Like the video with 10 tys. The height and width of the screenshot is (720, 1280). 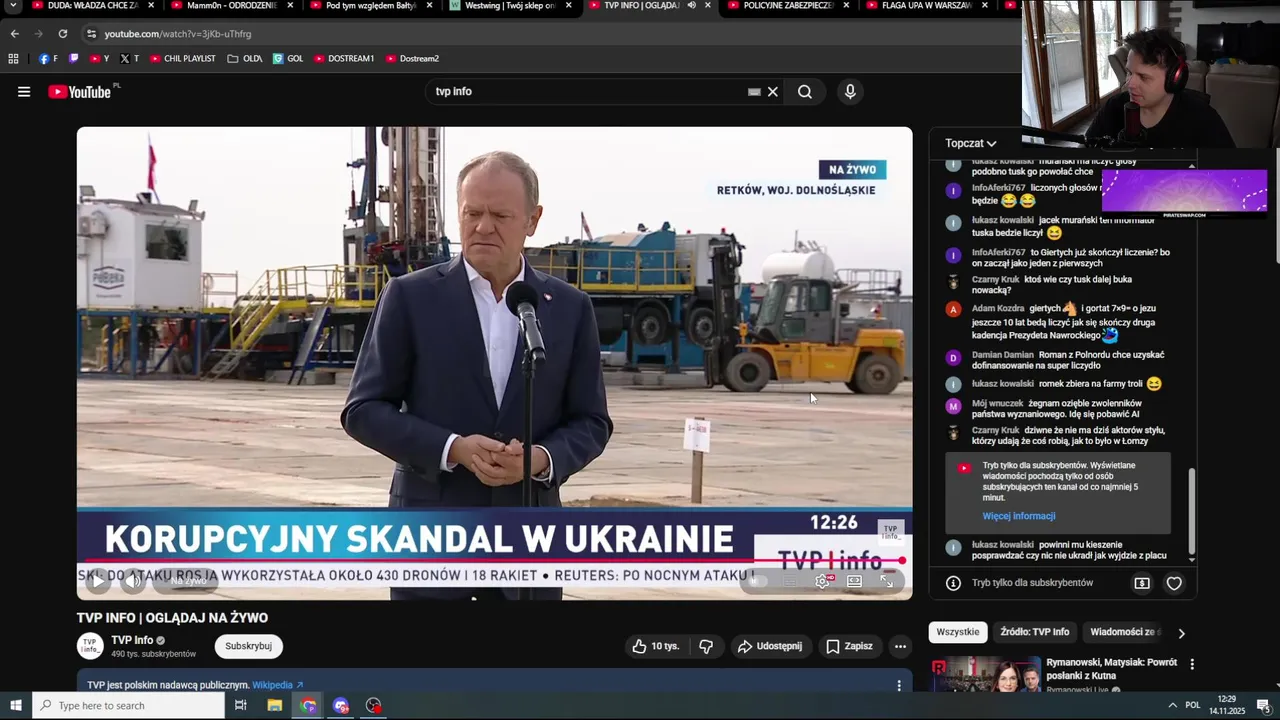655,646
